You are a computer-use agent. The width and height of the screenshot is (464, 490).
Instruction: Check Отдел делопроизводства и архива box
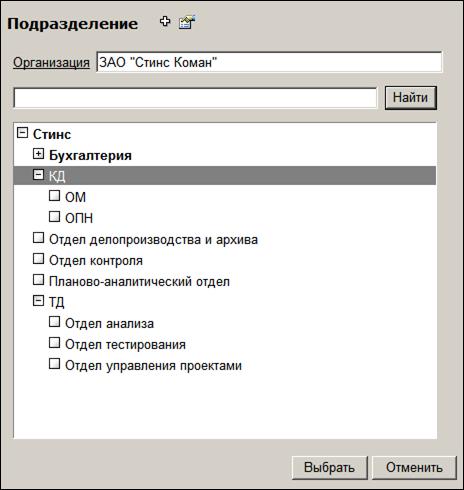coord(38,238)
